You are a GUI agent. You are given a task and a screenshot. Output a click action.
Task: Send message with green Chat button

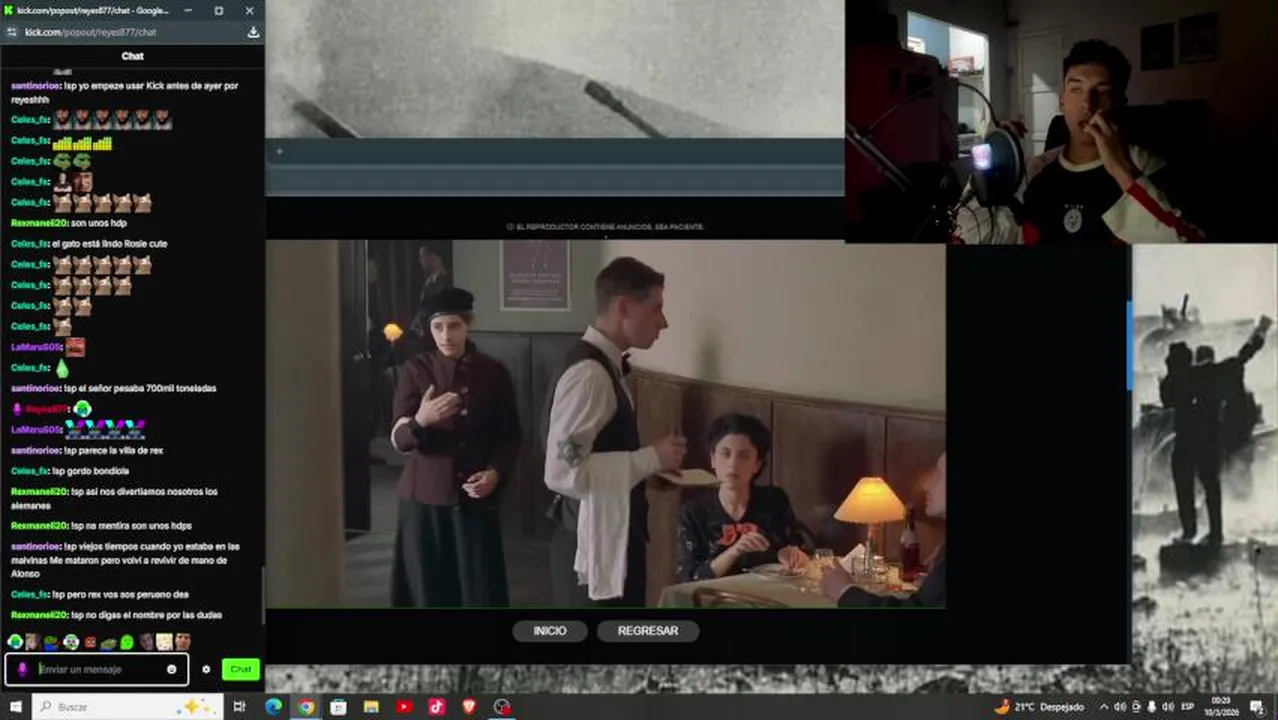pyautogui.click(x=241, y=669)
